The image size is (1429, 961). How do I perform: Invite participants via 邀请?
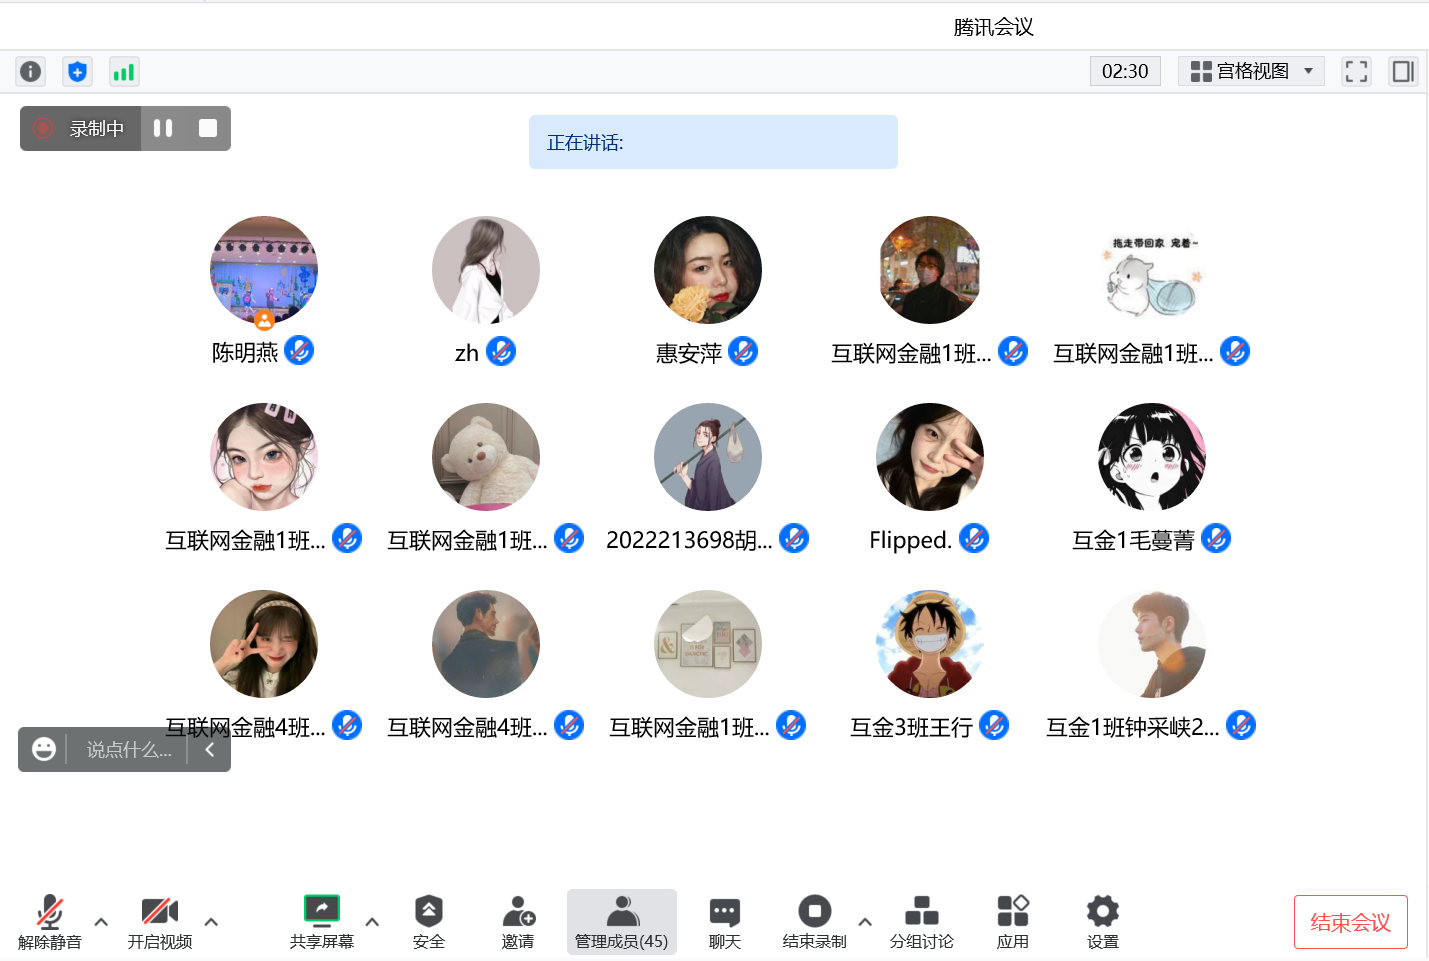[x=518, y=922]
